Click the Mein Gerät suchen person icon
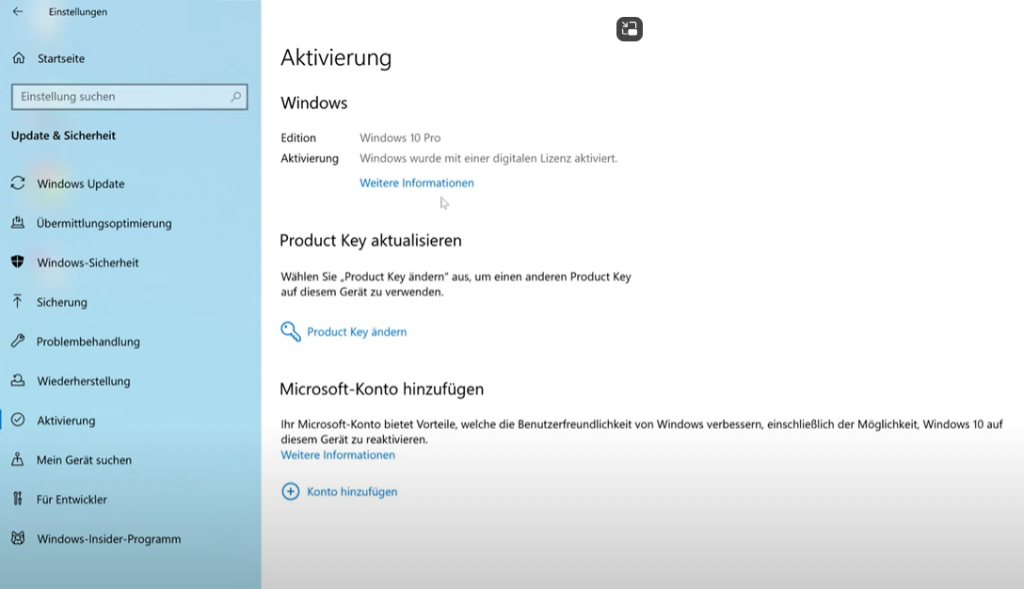Screen dimensions: 1024x589 pos(17,460)
